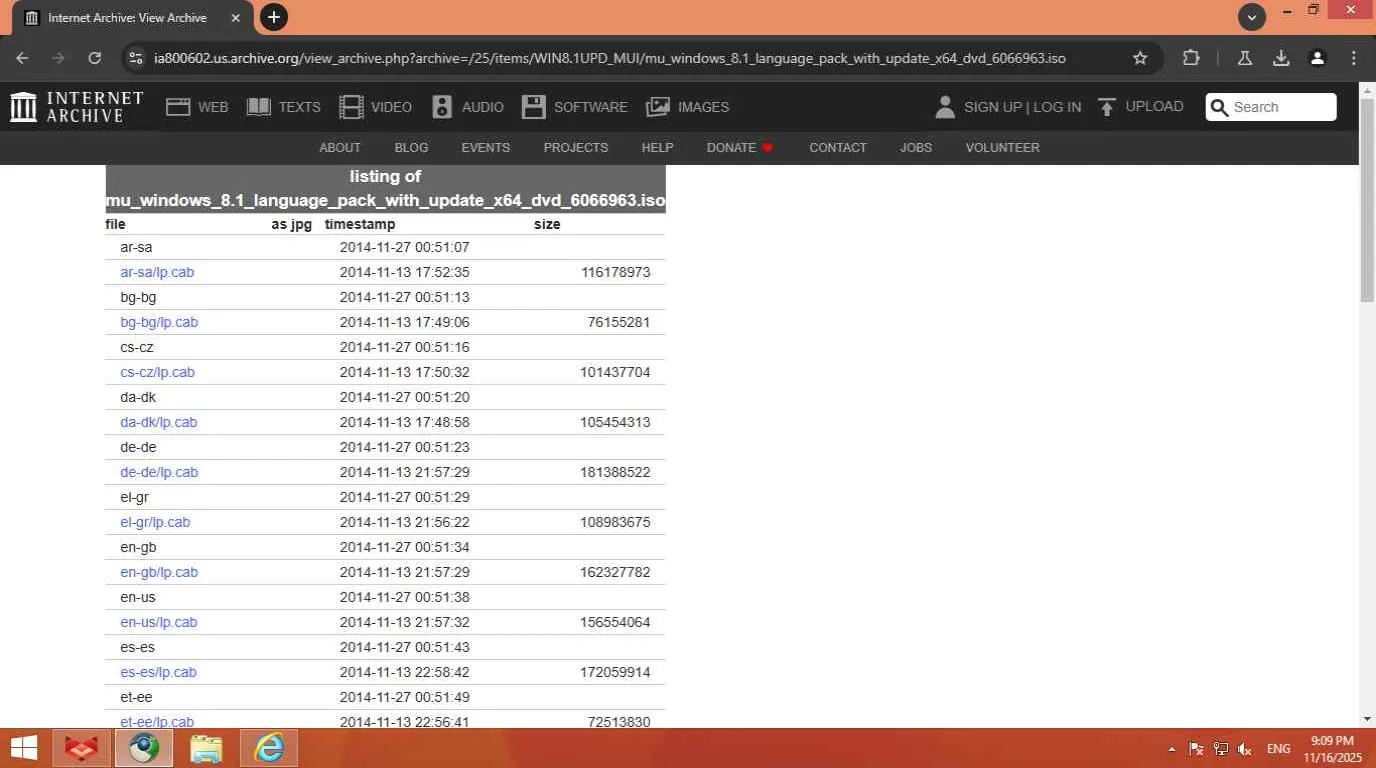The width and height of the screenshot is (1376, 768).
Task: Open the ABOUT menu item
Action: (340, 147)
